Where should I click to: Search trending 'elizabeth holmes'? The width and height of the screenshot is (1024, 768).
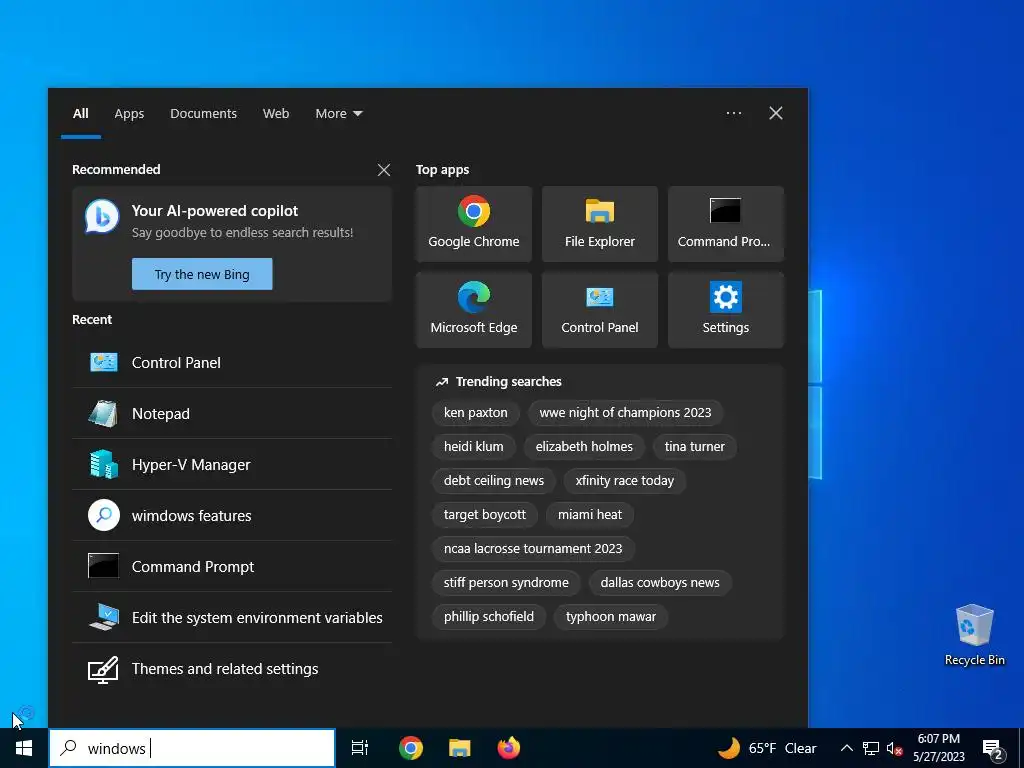click(584, 447)
